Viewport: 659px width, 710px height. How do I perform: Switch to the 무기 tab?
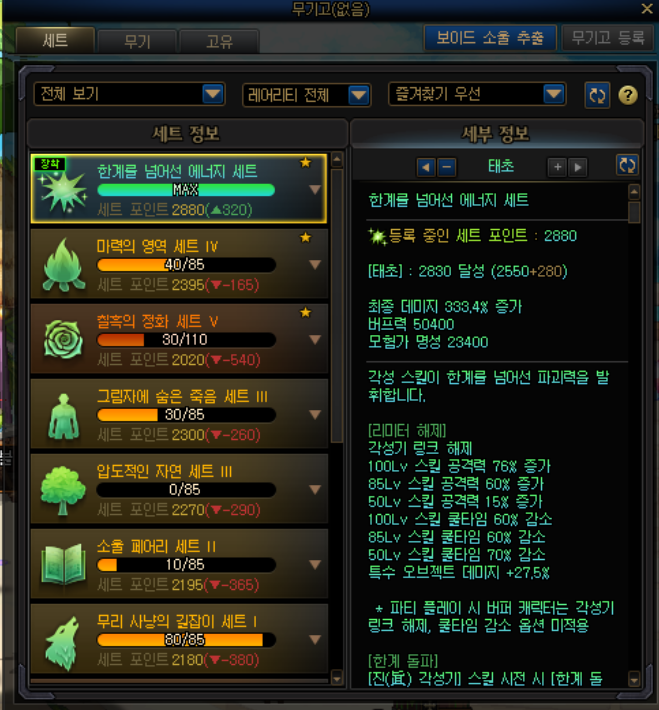click(x=137, y=42)
